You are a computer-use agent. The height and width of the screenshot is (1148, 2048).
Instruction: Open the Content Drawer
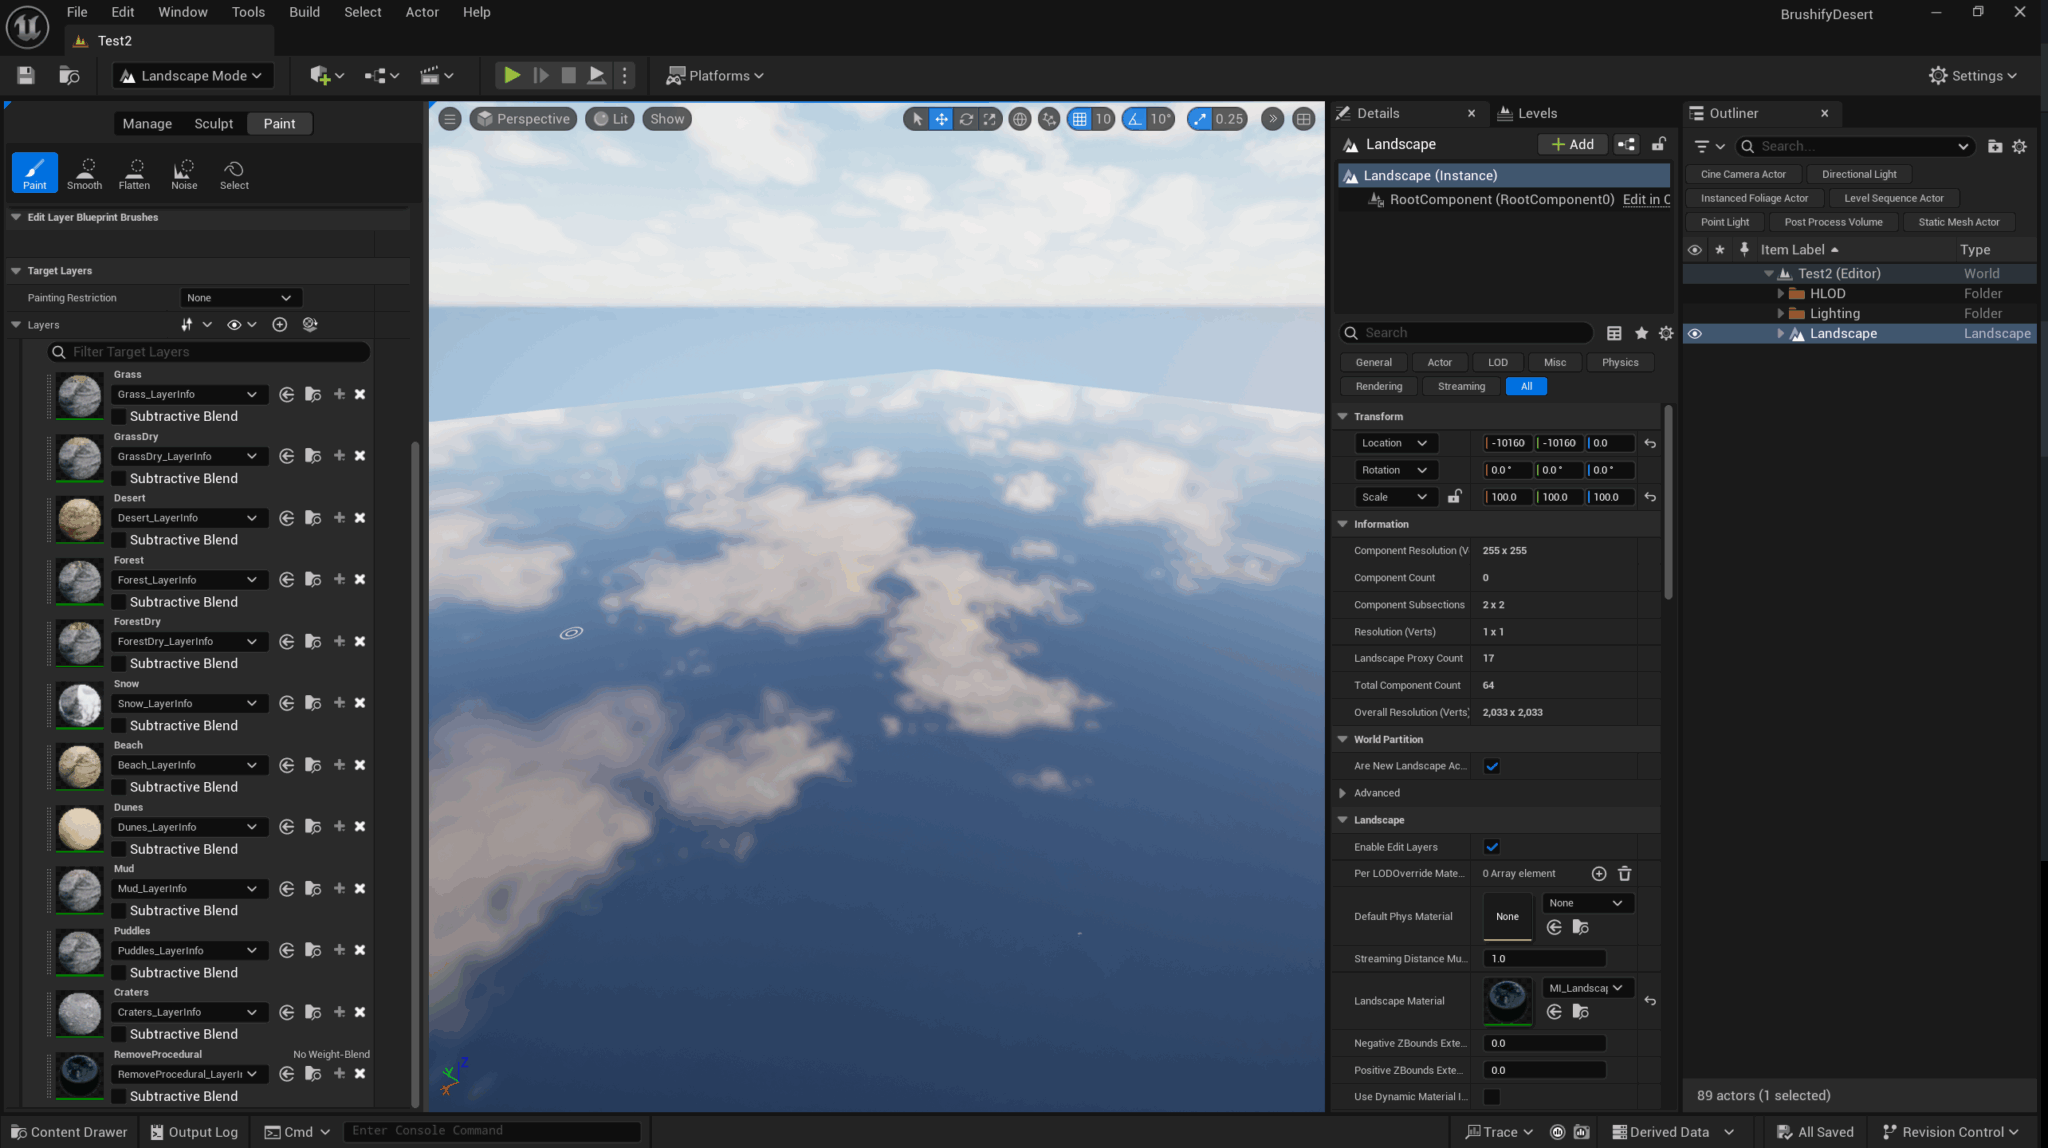coord(68,1131)
